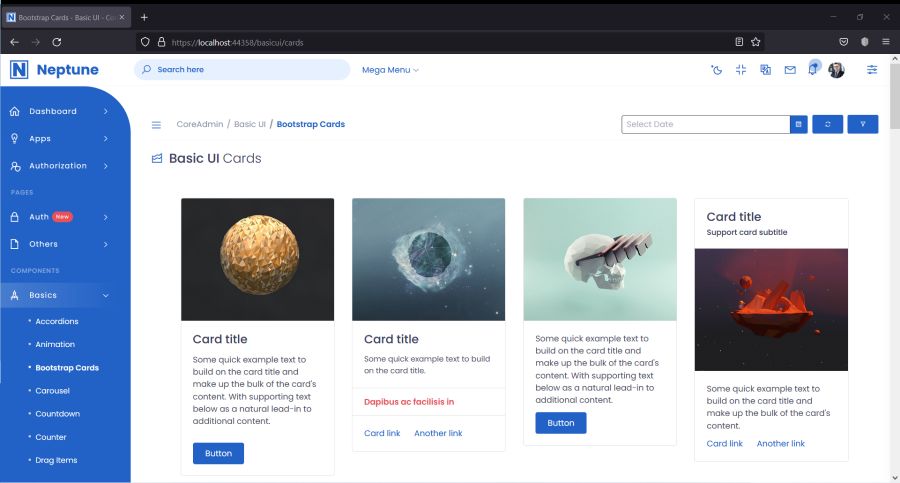This screenshot has height=483, width=900.
Task: Click the red floating island image
Action: pos(771,310)
